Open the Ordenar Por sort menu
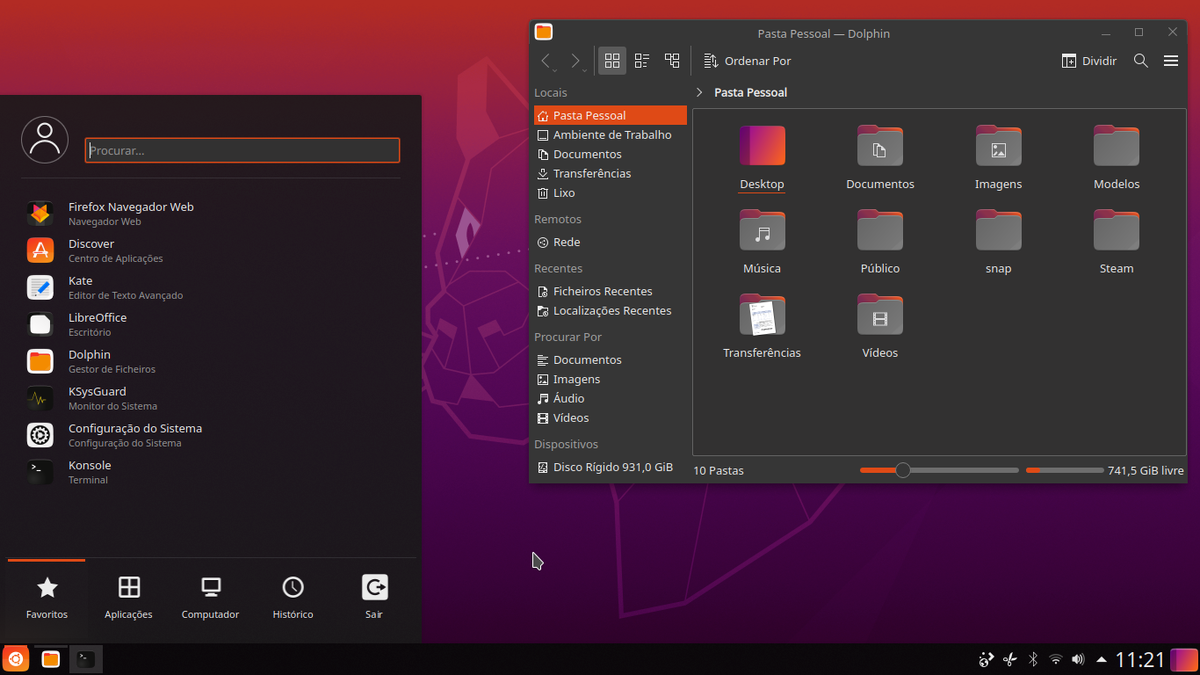Viewport: 1200px width, 675px height. click(x=747, y=60)
